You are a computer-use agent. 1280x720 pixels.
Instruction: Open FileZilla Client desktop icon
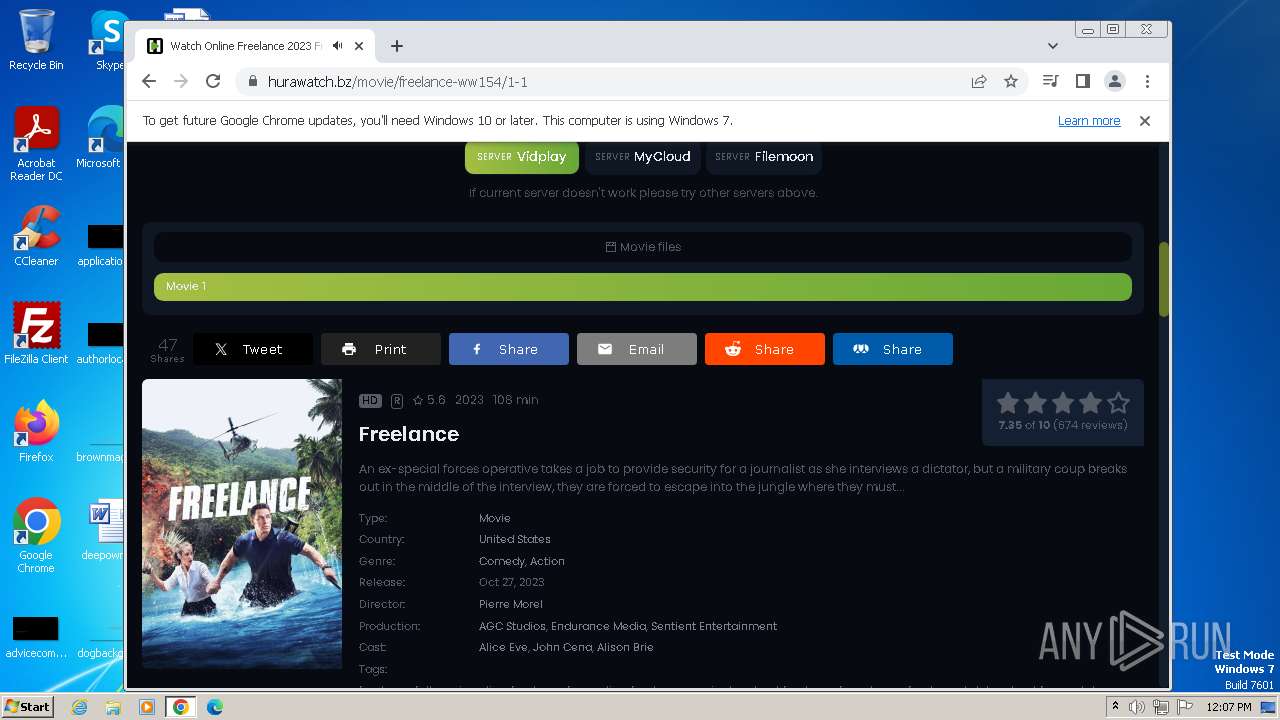click(36, 333)
